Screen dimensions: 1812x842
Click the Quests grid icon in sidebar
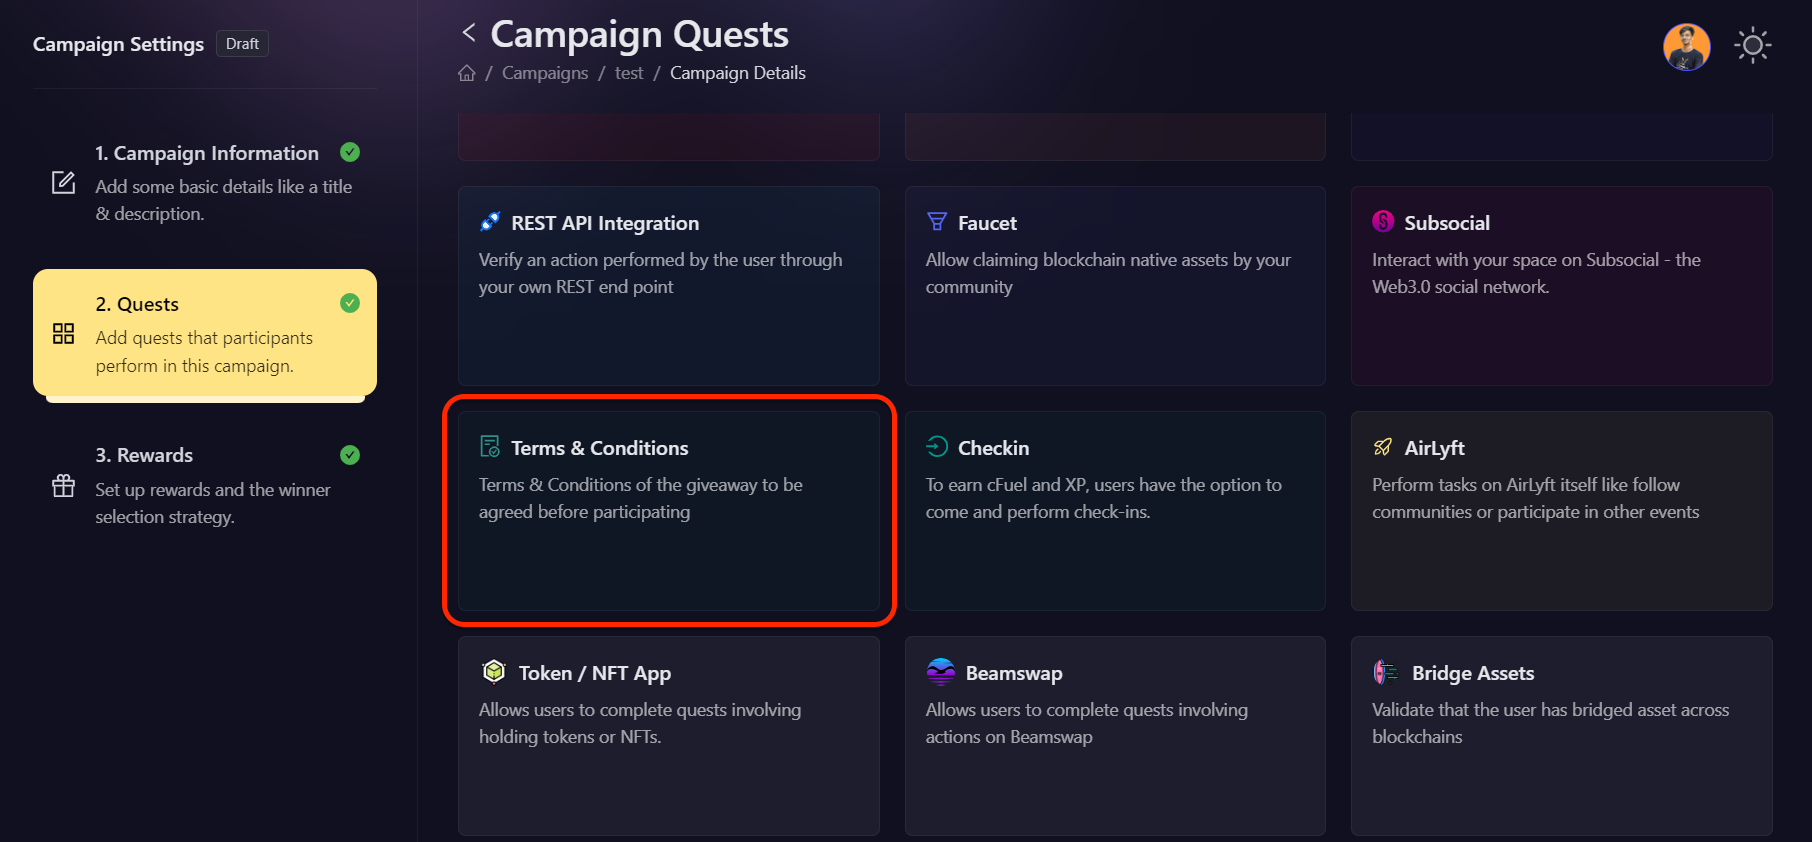[63, 334]
